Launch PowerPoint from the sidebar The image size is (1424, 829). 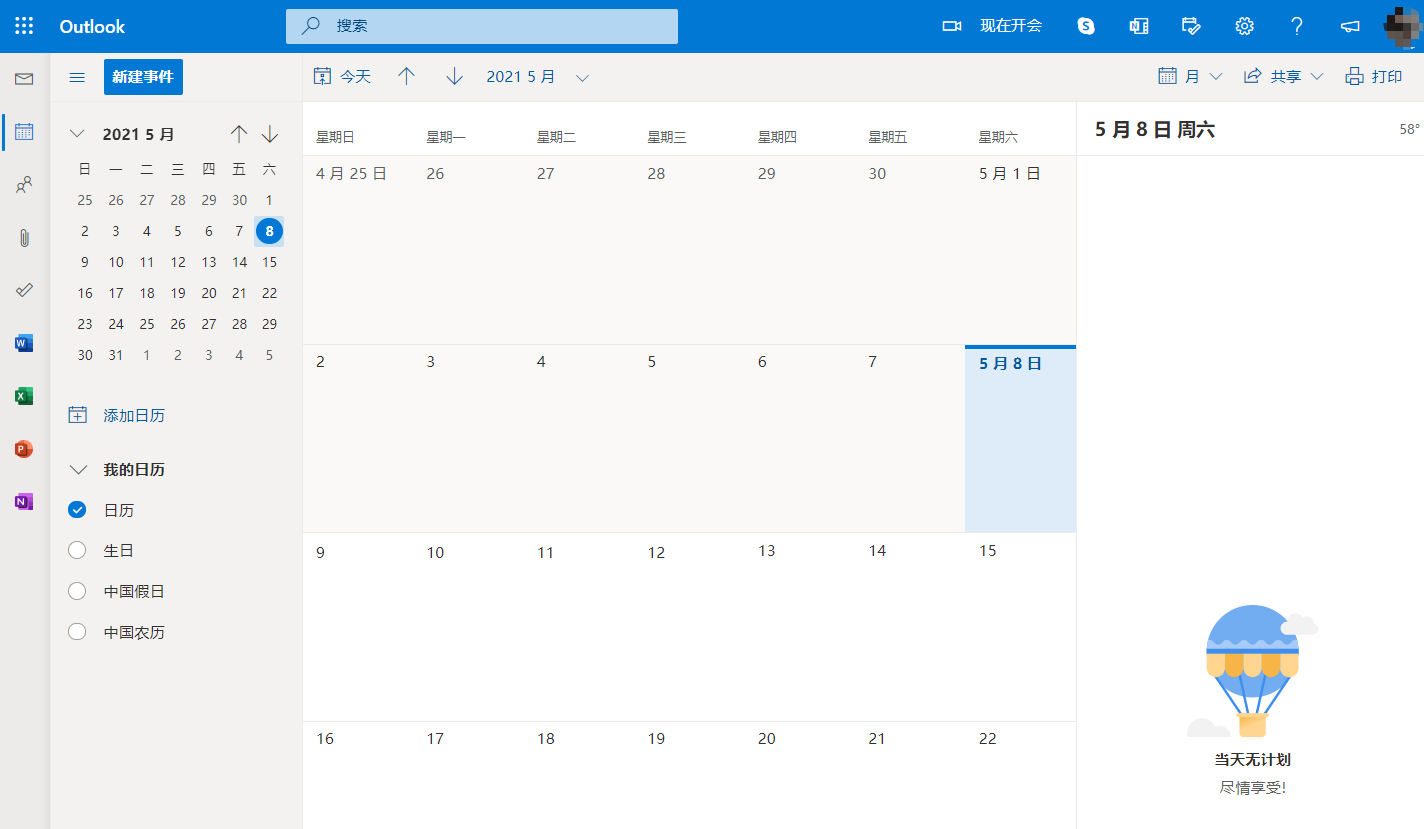pos(24,449)
